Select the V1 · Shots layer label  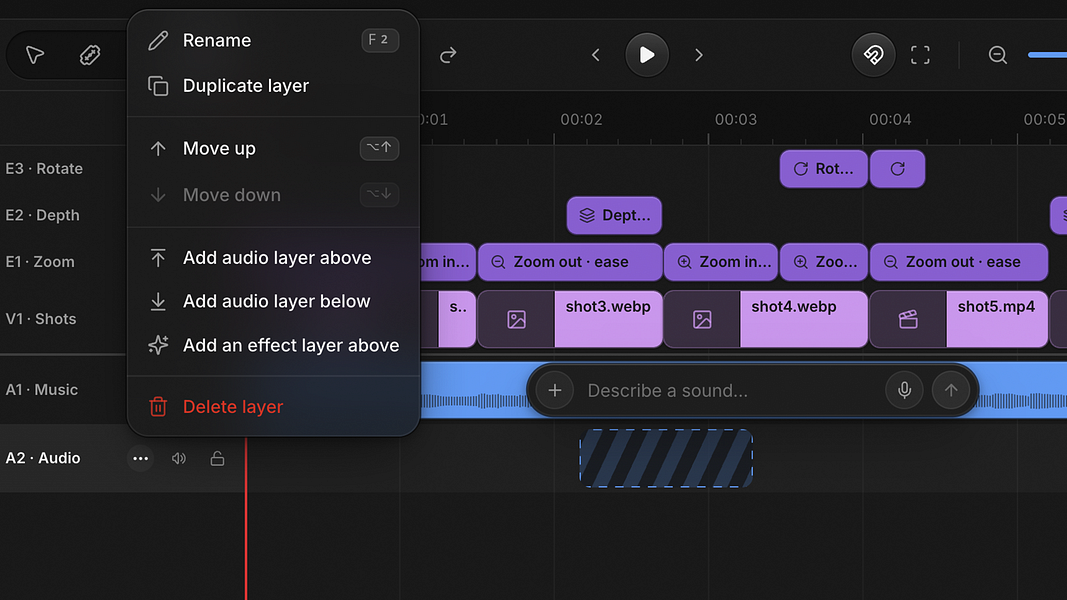pyautogui.click(x=41, y=319)
